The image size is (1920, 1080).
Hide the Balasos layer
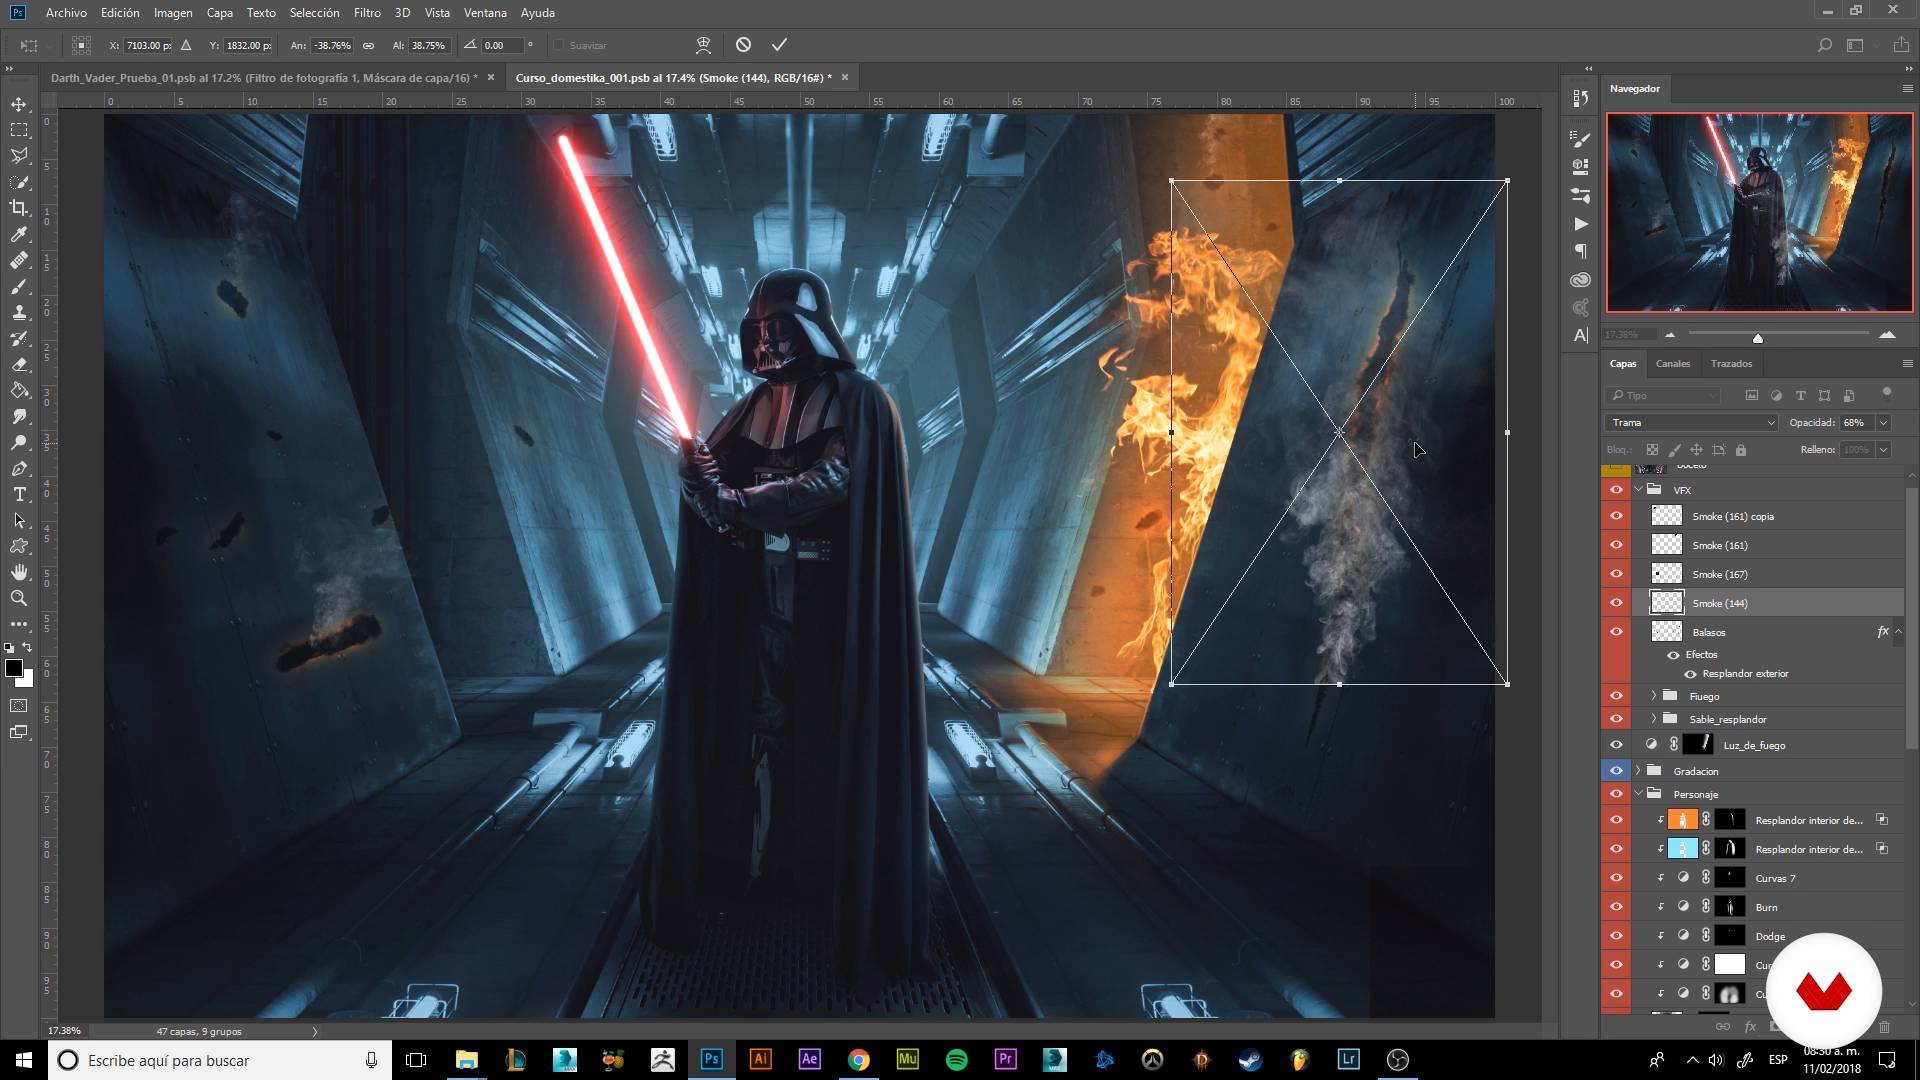1616,632
